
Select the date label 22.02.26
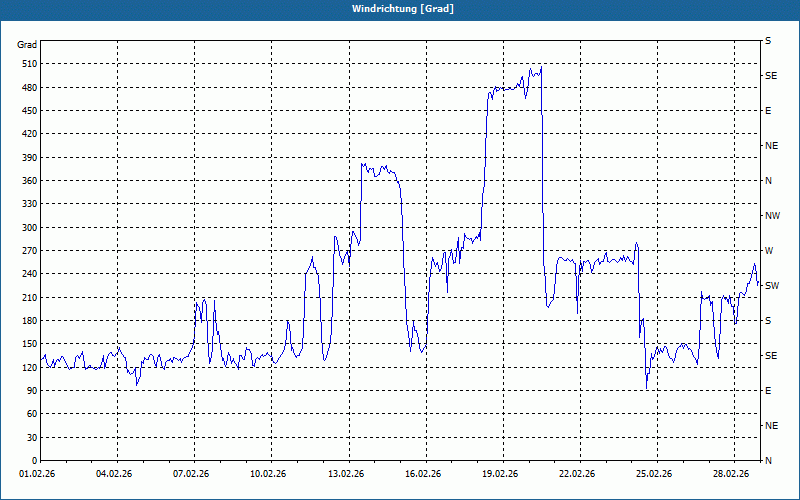(577, 474)
